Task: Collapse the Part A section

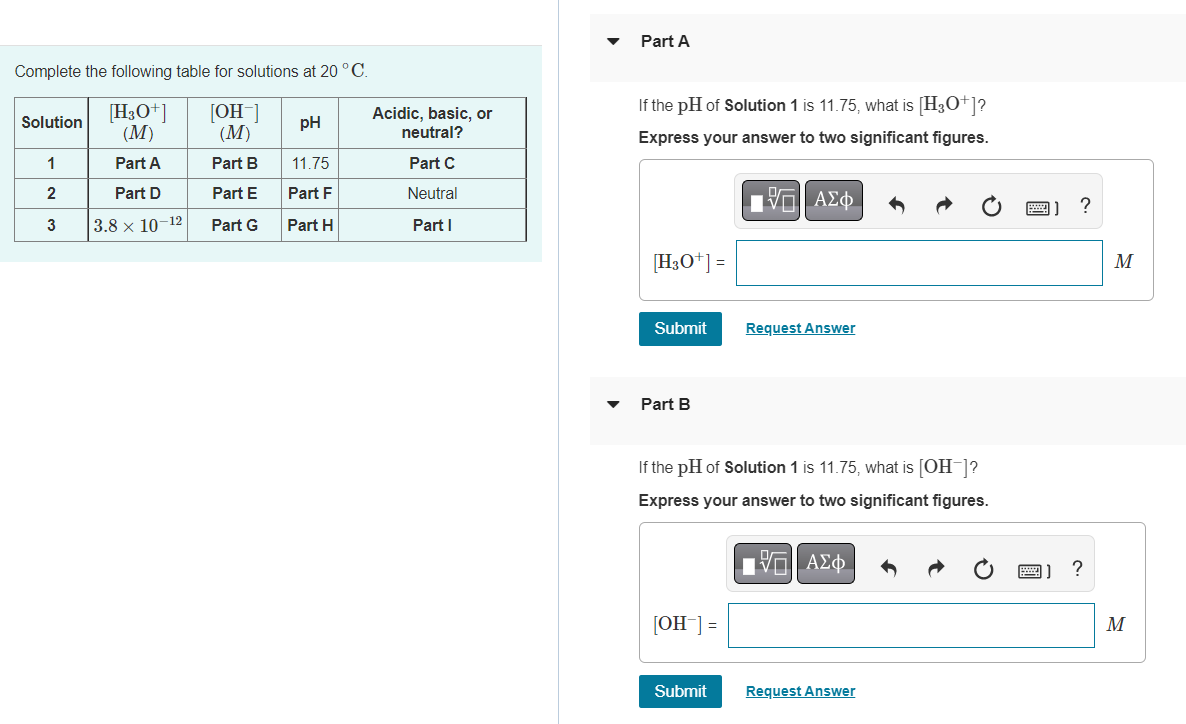Action: click(613, 41)
